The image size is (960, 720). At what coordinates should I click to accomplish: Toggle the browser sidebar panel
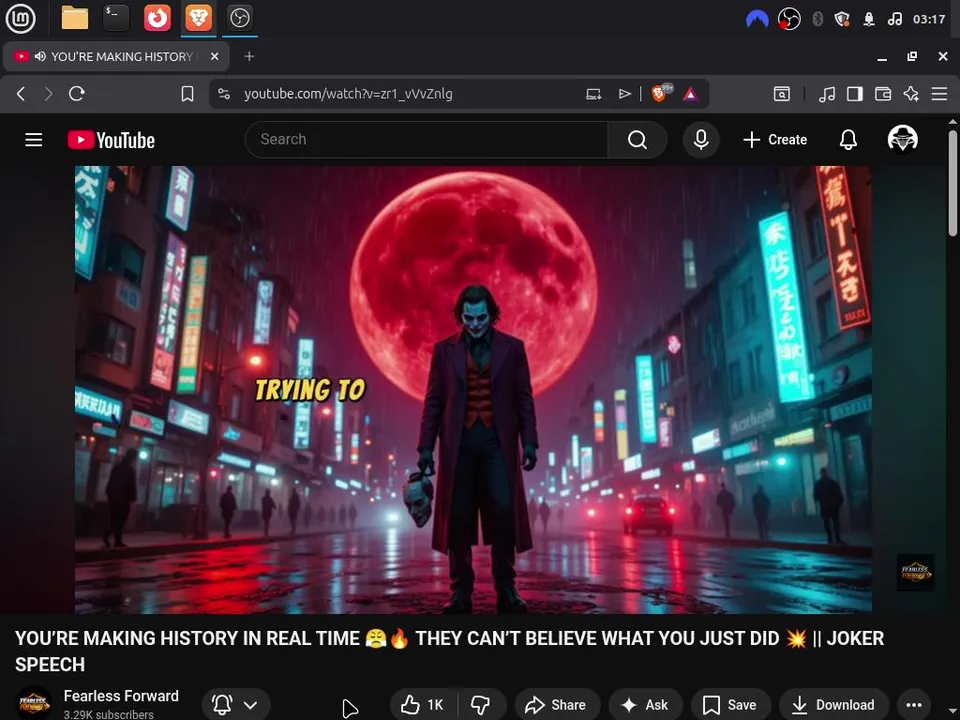[x=855, y=94]
